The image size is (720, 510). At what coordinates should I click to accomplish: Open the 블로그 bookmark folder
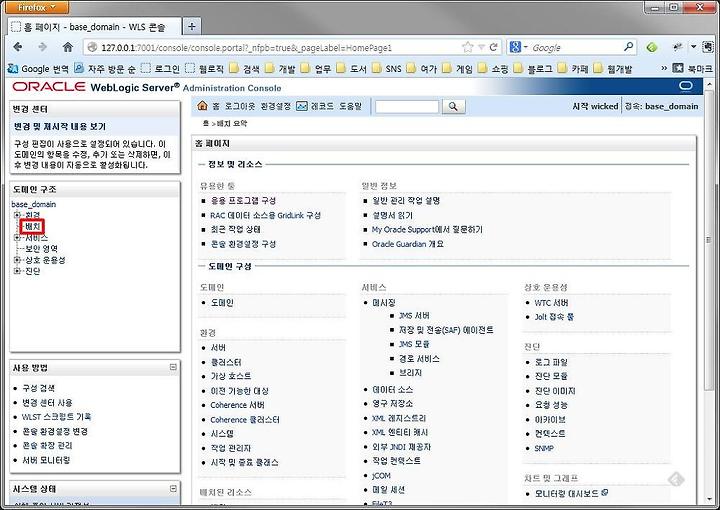533,69
